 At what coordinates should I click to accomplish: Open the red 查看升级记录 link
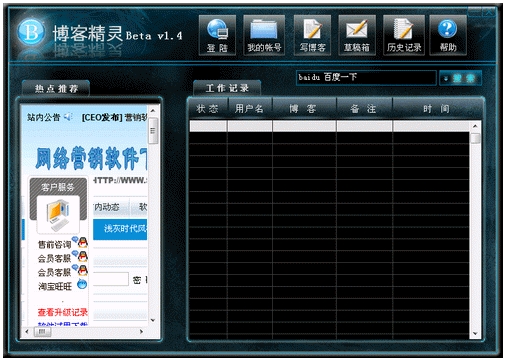(63, 312)
